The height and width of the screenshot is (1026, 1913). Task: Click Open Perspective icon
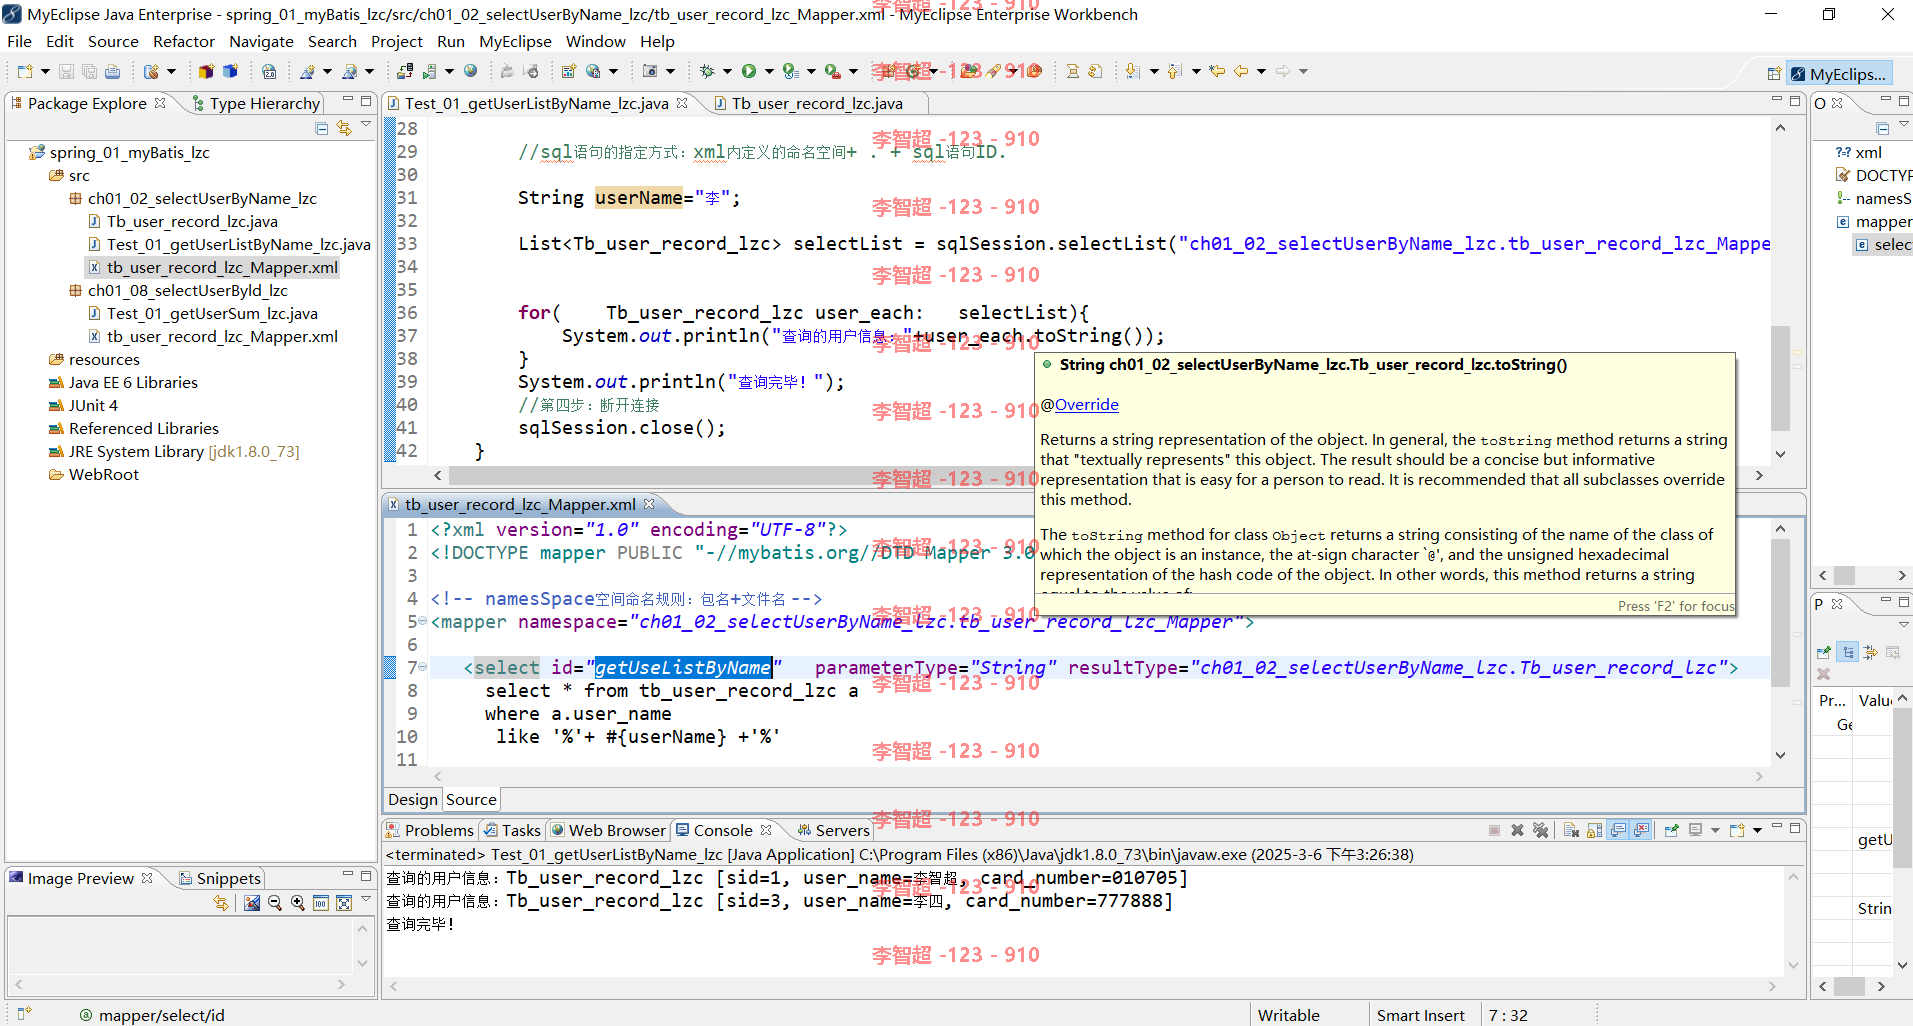1774,74
